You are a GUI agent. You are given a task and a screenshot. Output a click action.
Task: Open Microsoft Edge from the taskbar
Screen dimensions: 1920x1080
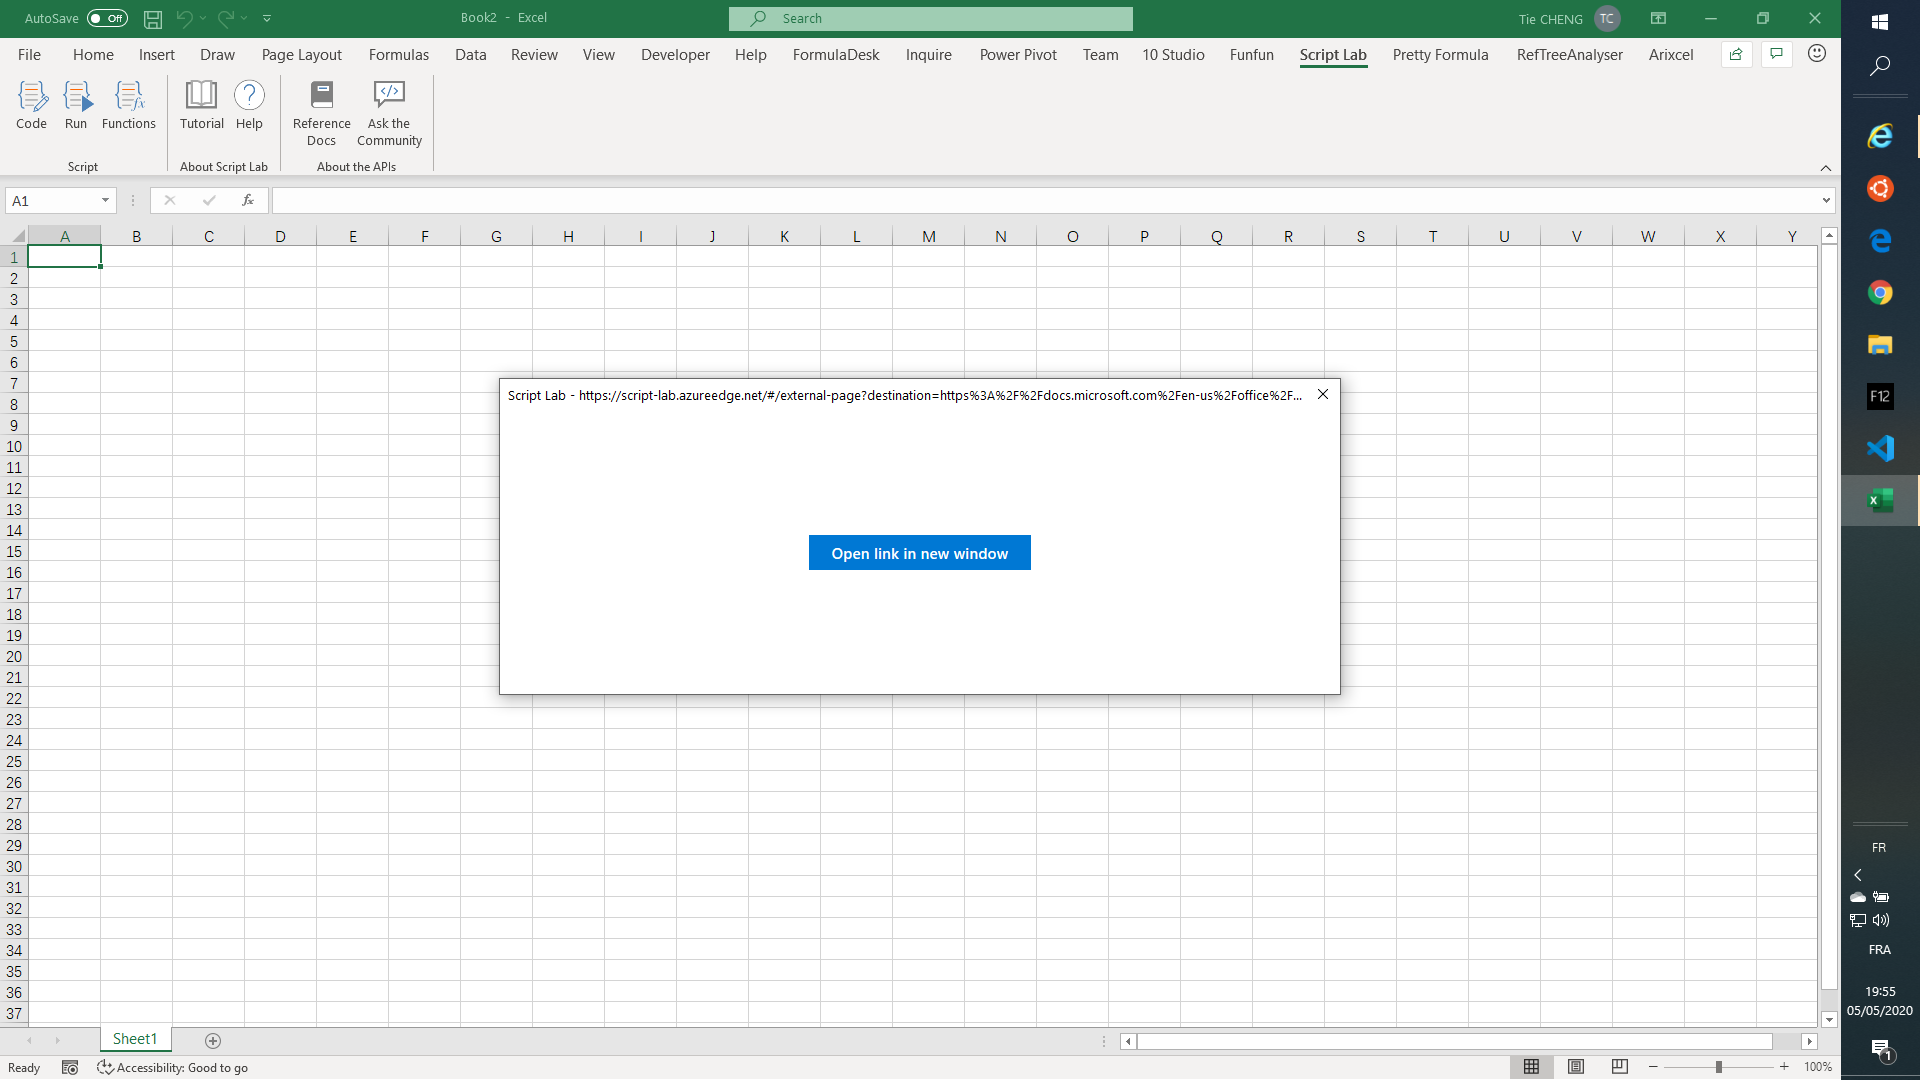pyautogui.click(x=1880, y=240)
